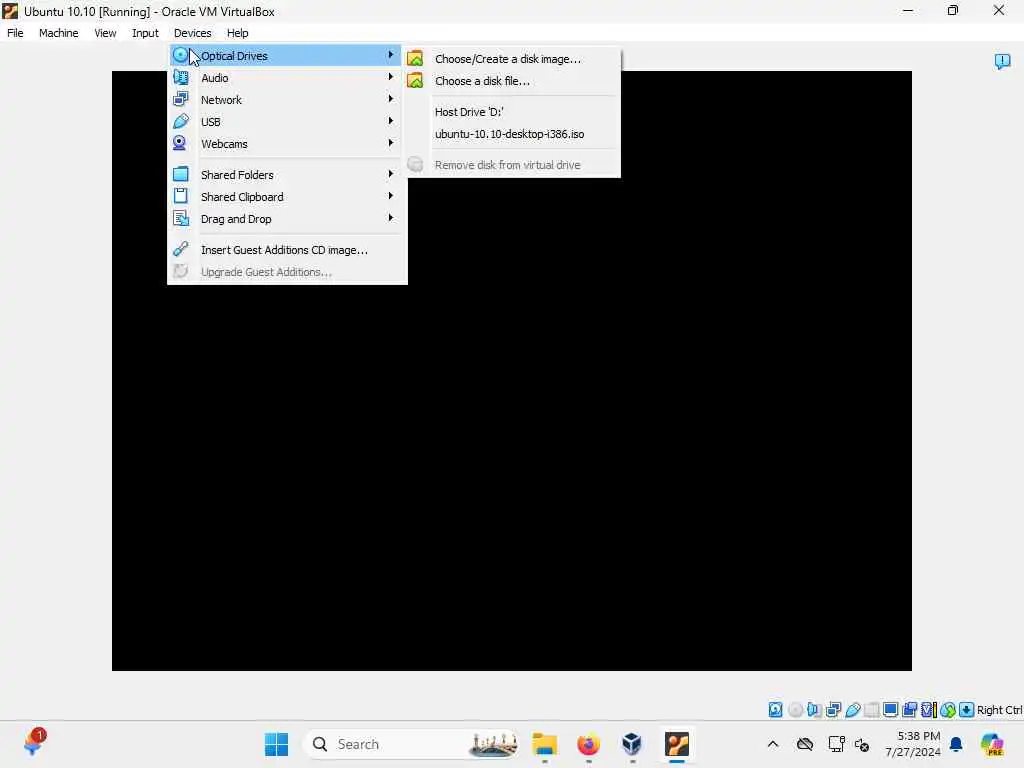Screen dimensions: 1024x768
Task: Click USB devices status bar icon
Action: click(x=852, y=709)
